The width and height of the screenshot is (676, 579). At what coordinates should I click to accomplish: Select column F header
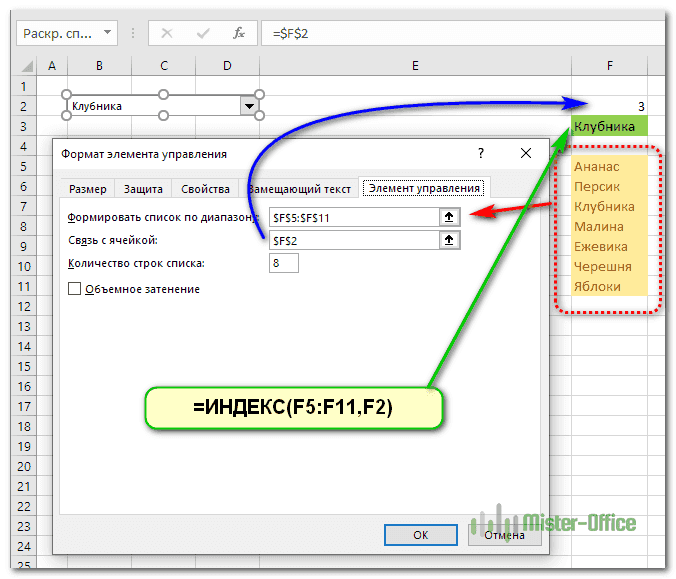(x=610, y=66)
